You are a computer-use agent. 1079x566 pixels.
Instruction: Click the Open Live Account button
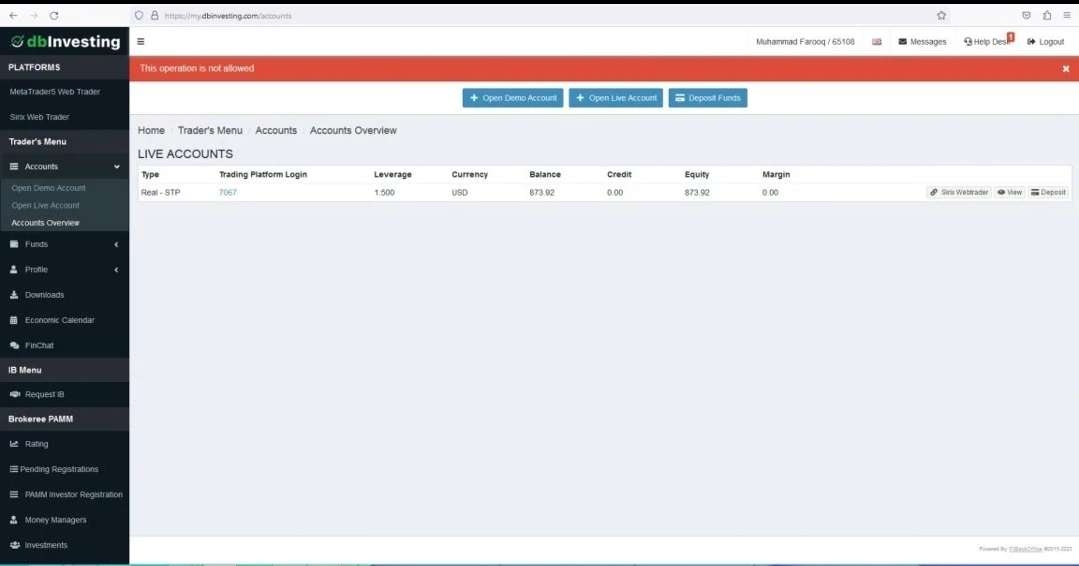(616, 98)
